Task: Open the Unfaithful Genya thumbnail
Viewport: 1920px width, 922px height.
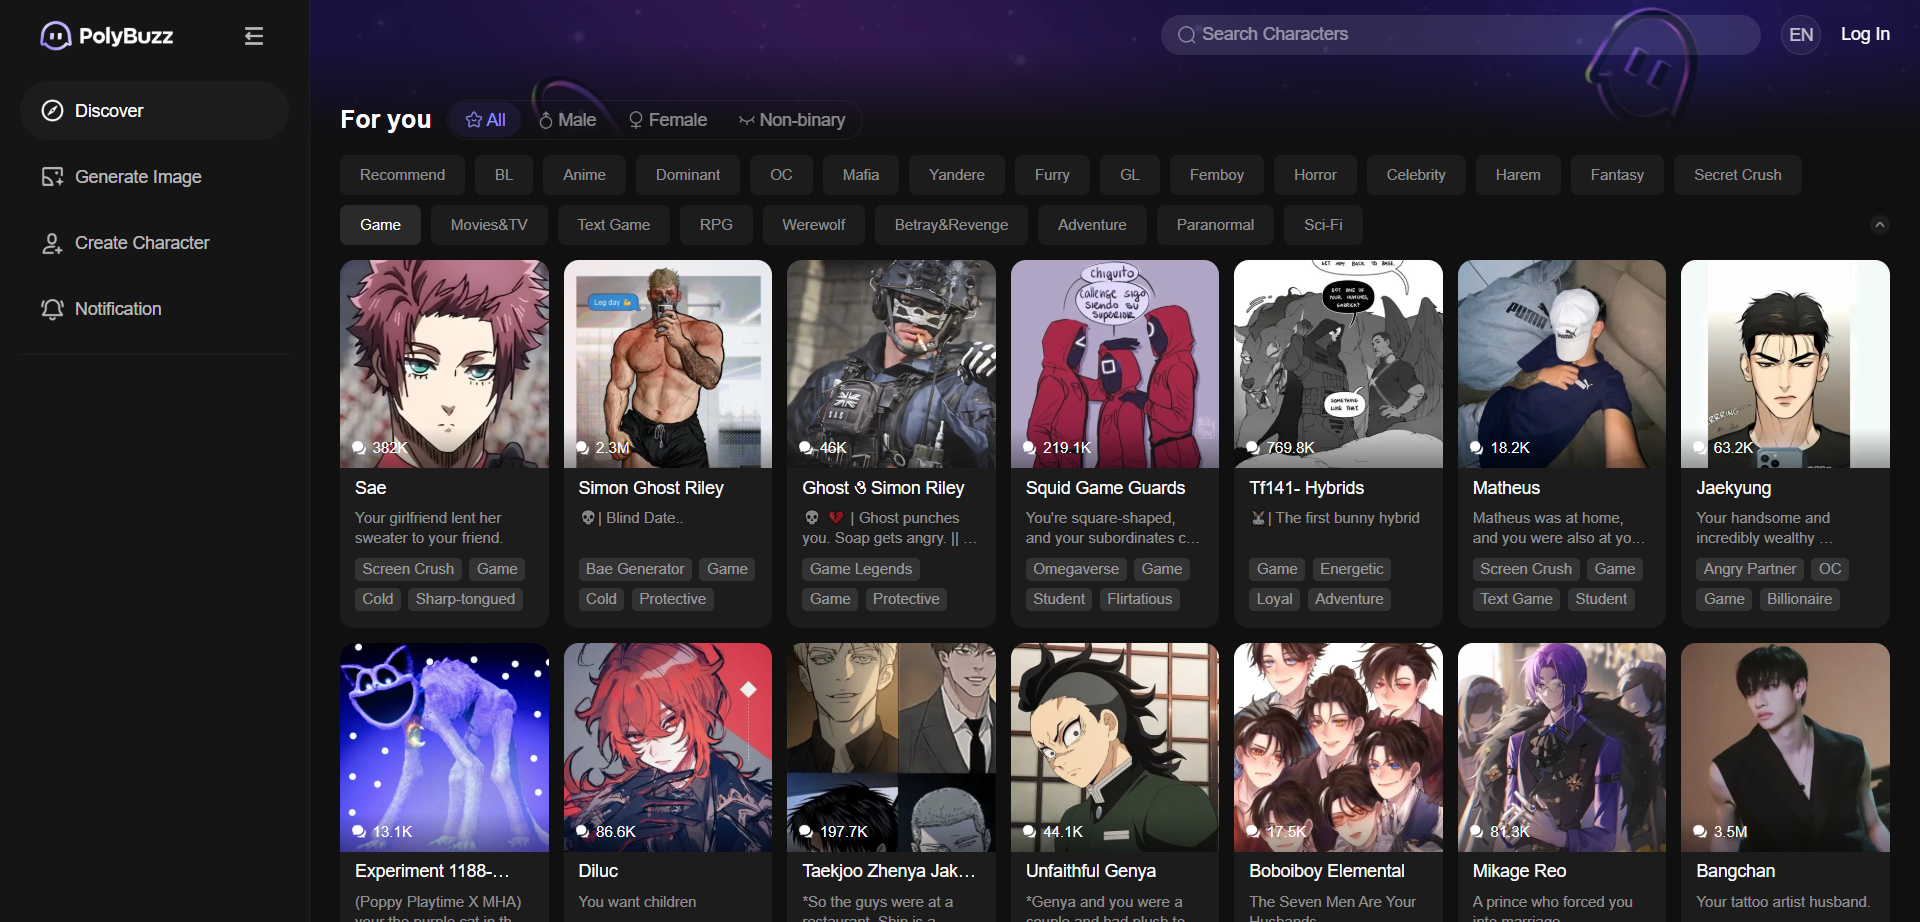Action: [1115, 748]
